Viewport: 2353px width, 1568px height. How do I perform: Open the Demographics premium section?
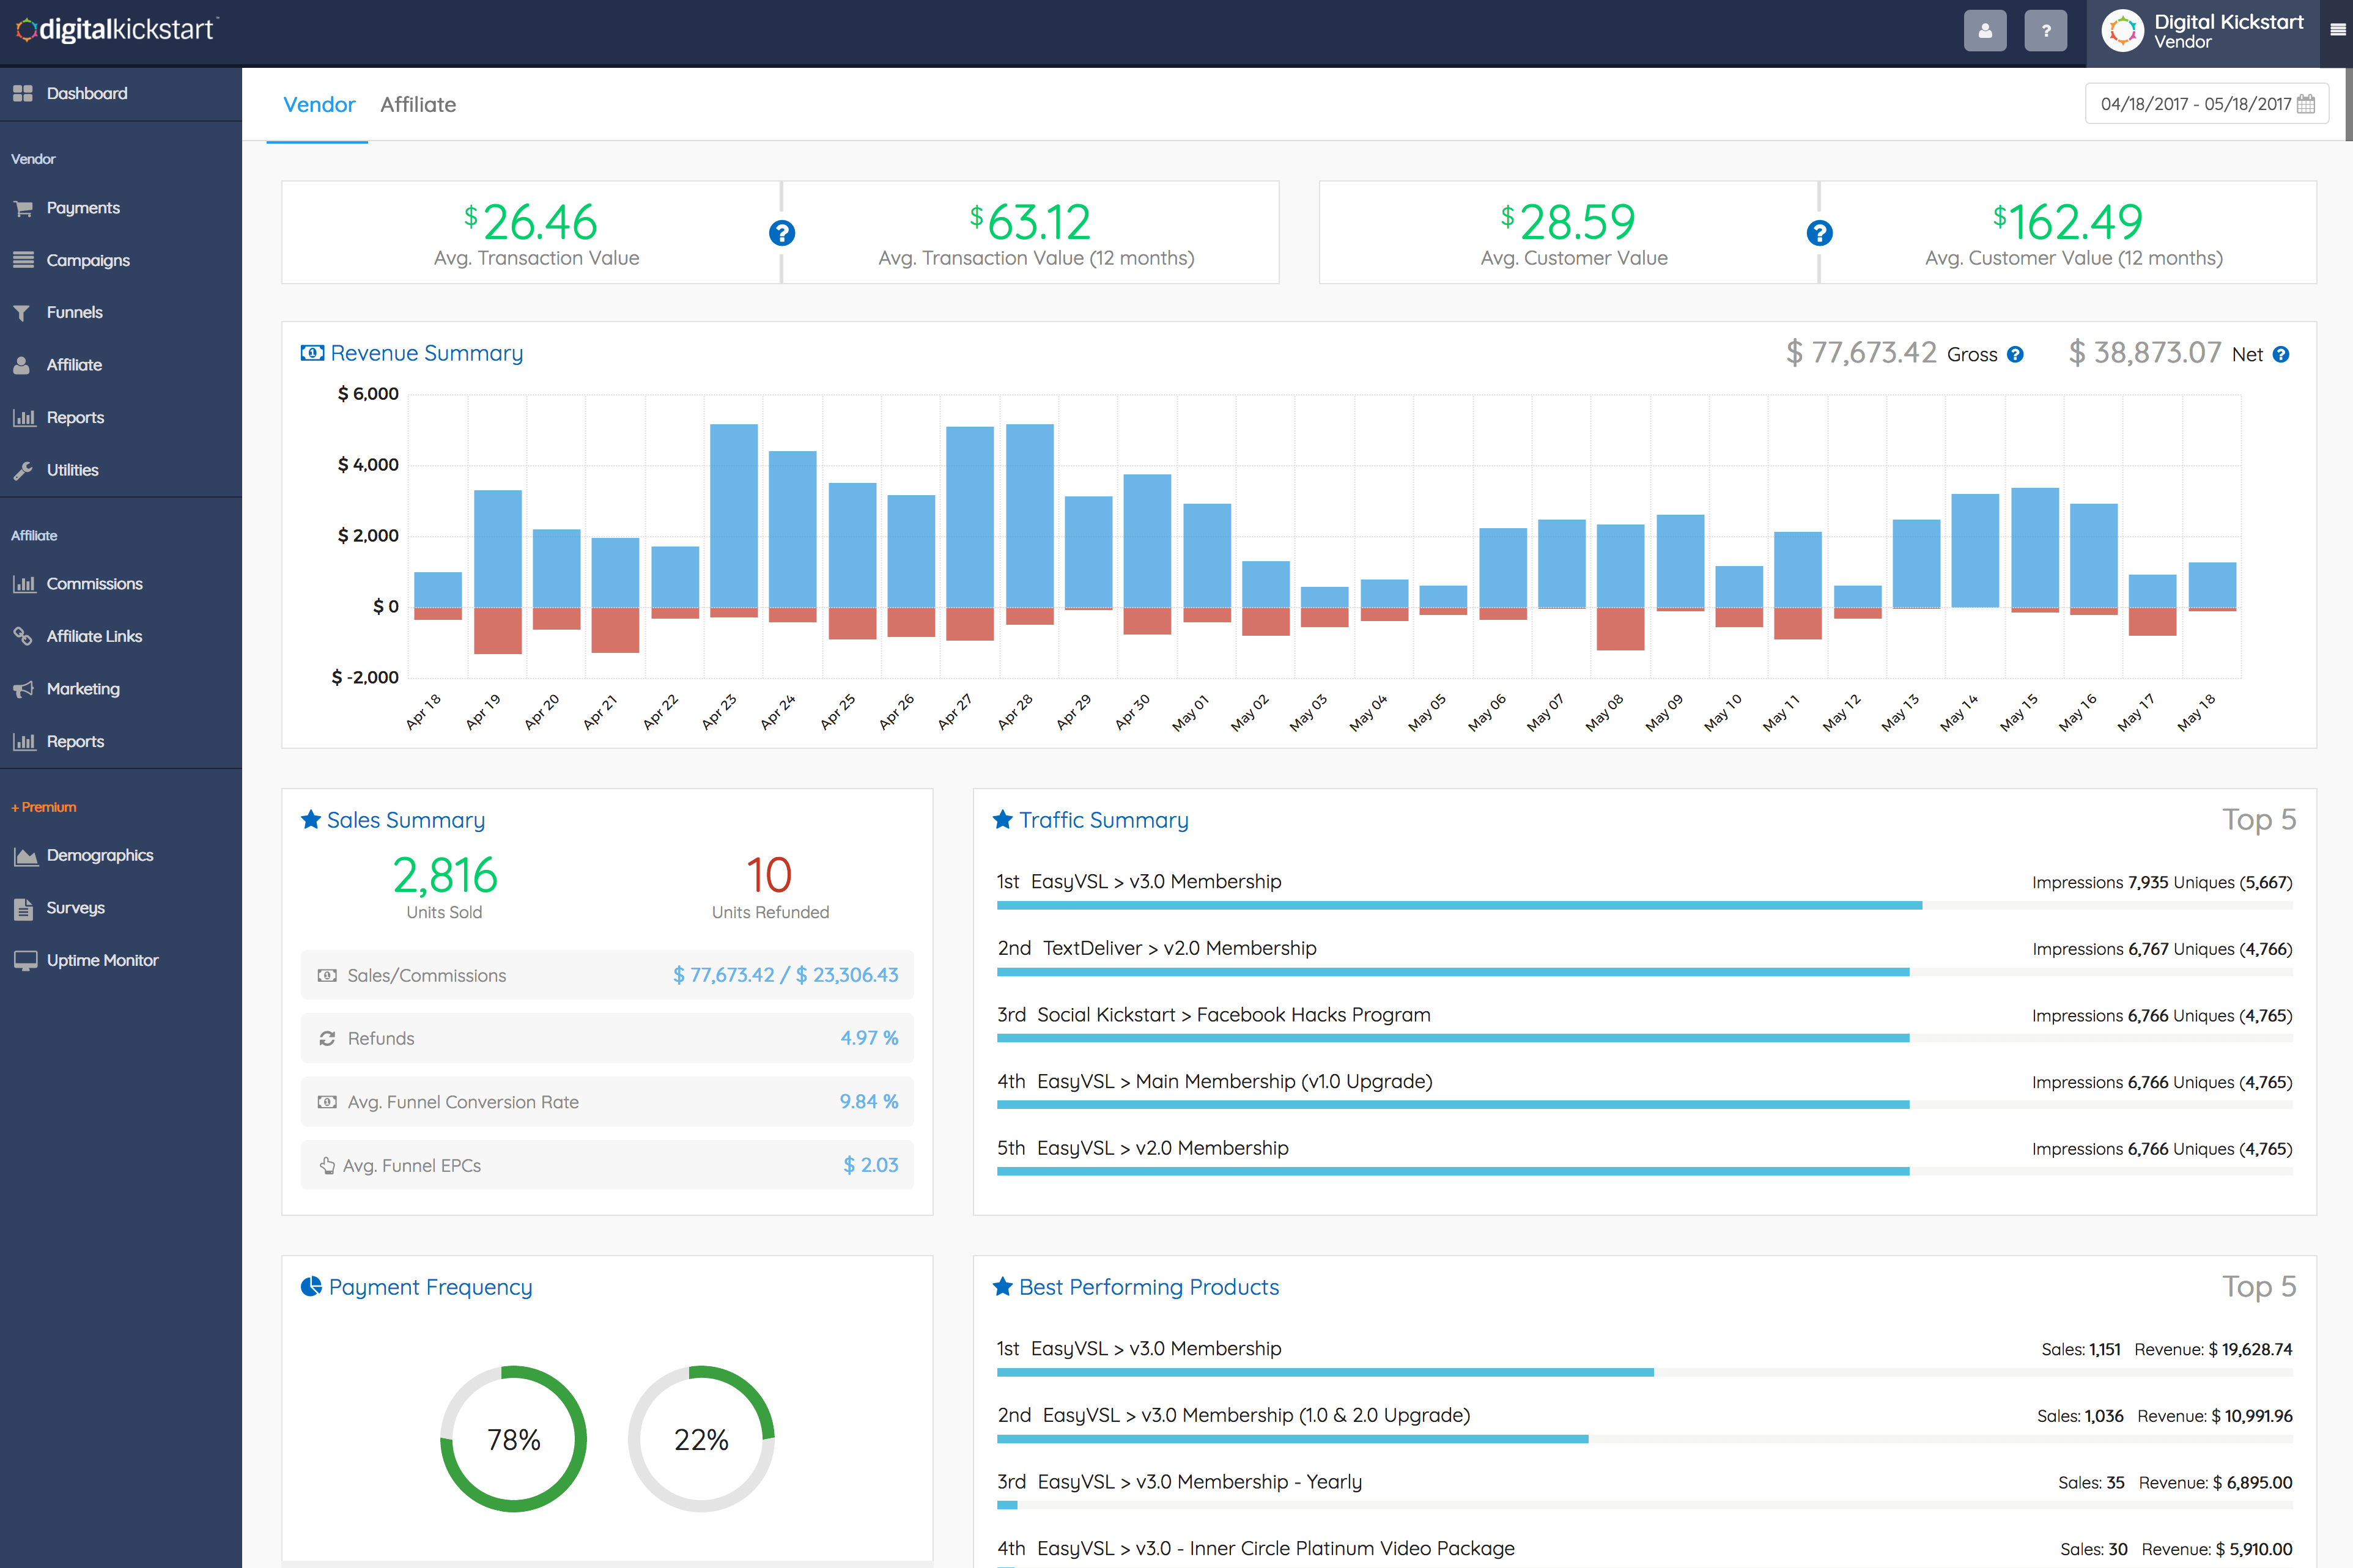tap(100, 855)
